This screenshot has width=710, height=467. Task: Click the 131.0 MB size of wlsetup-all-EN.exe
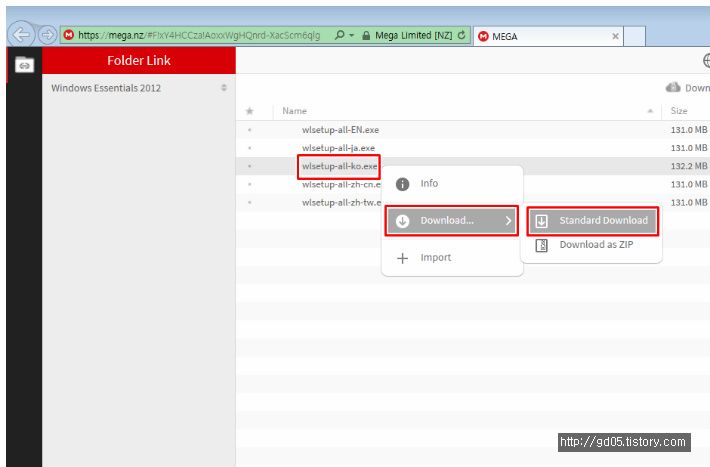(688, 130)
